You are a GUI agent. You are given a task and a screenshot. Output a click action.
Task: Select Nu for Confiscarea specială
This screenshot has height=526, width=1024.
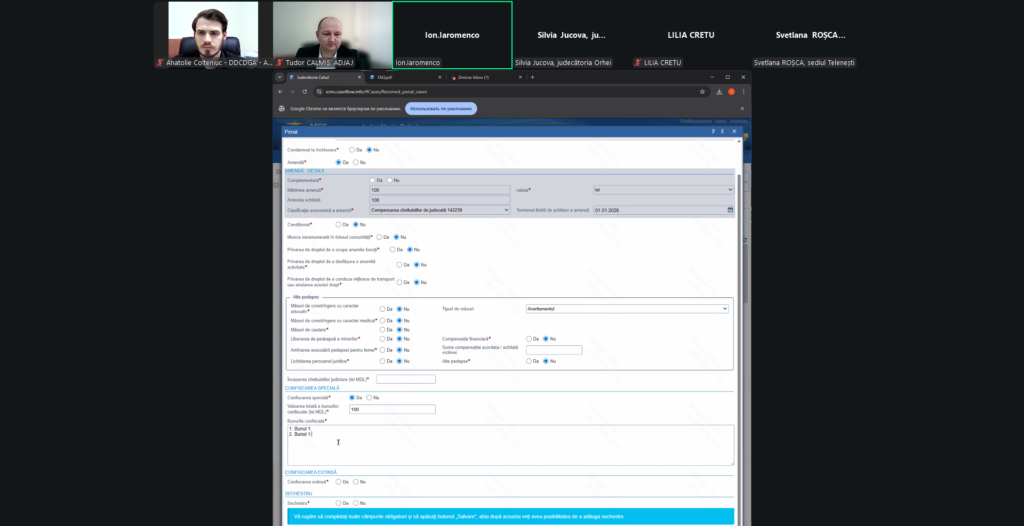(x=370, y=397)
